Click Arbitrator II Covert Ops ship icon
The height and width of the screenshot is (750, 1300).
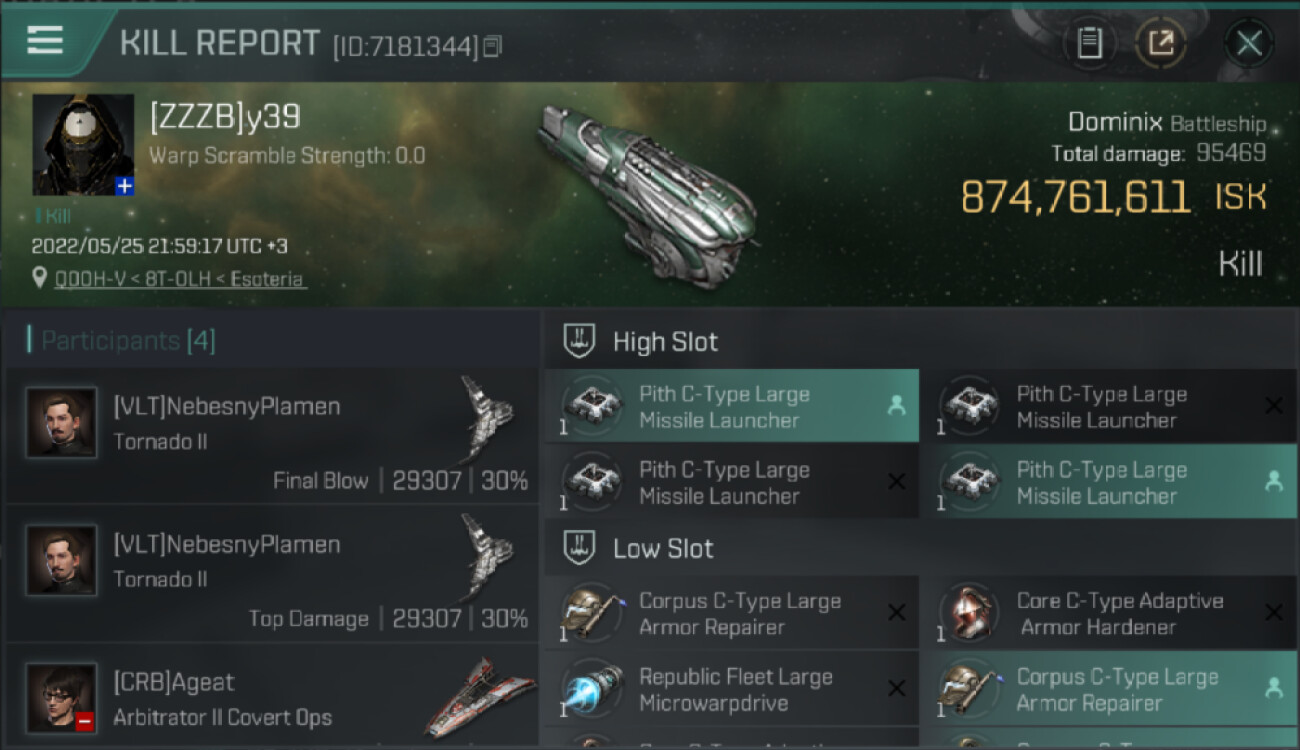(x=480, y=695)
